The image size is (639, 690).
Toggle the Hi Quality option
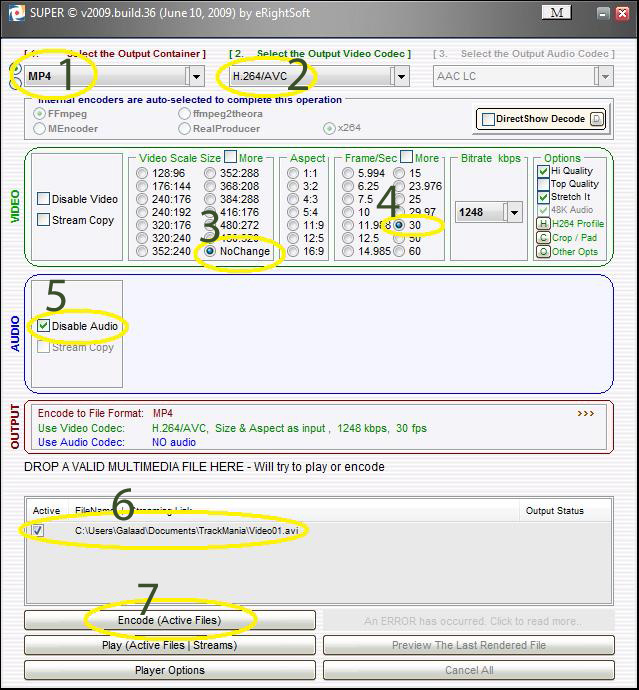[x=543, y=171]
